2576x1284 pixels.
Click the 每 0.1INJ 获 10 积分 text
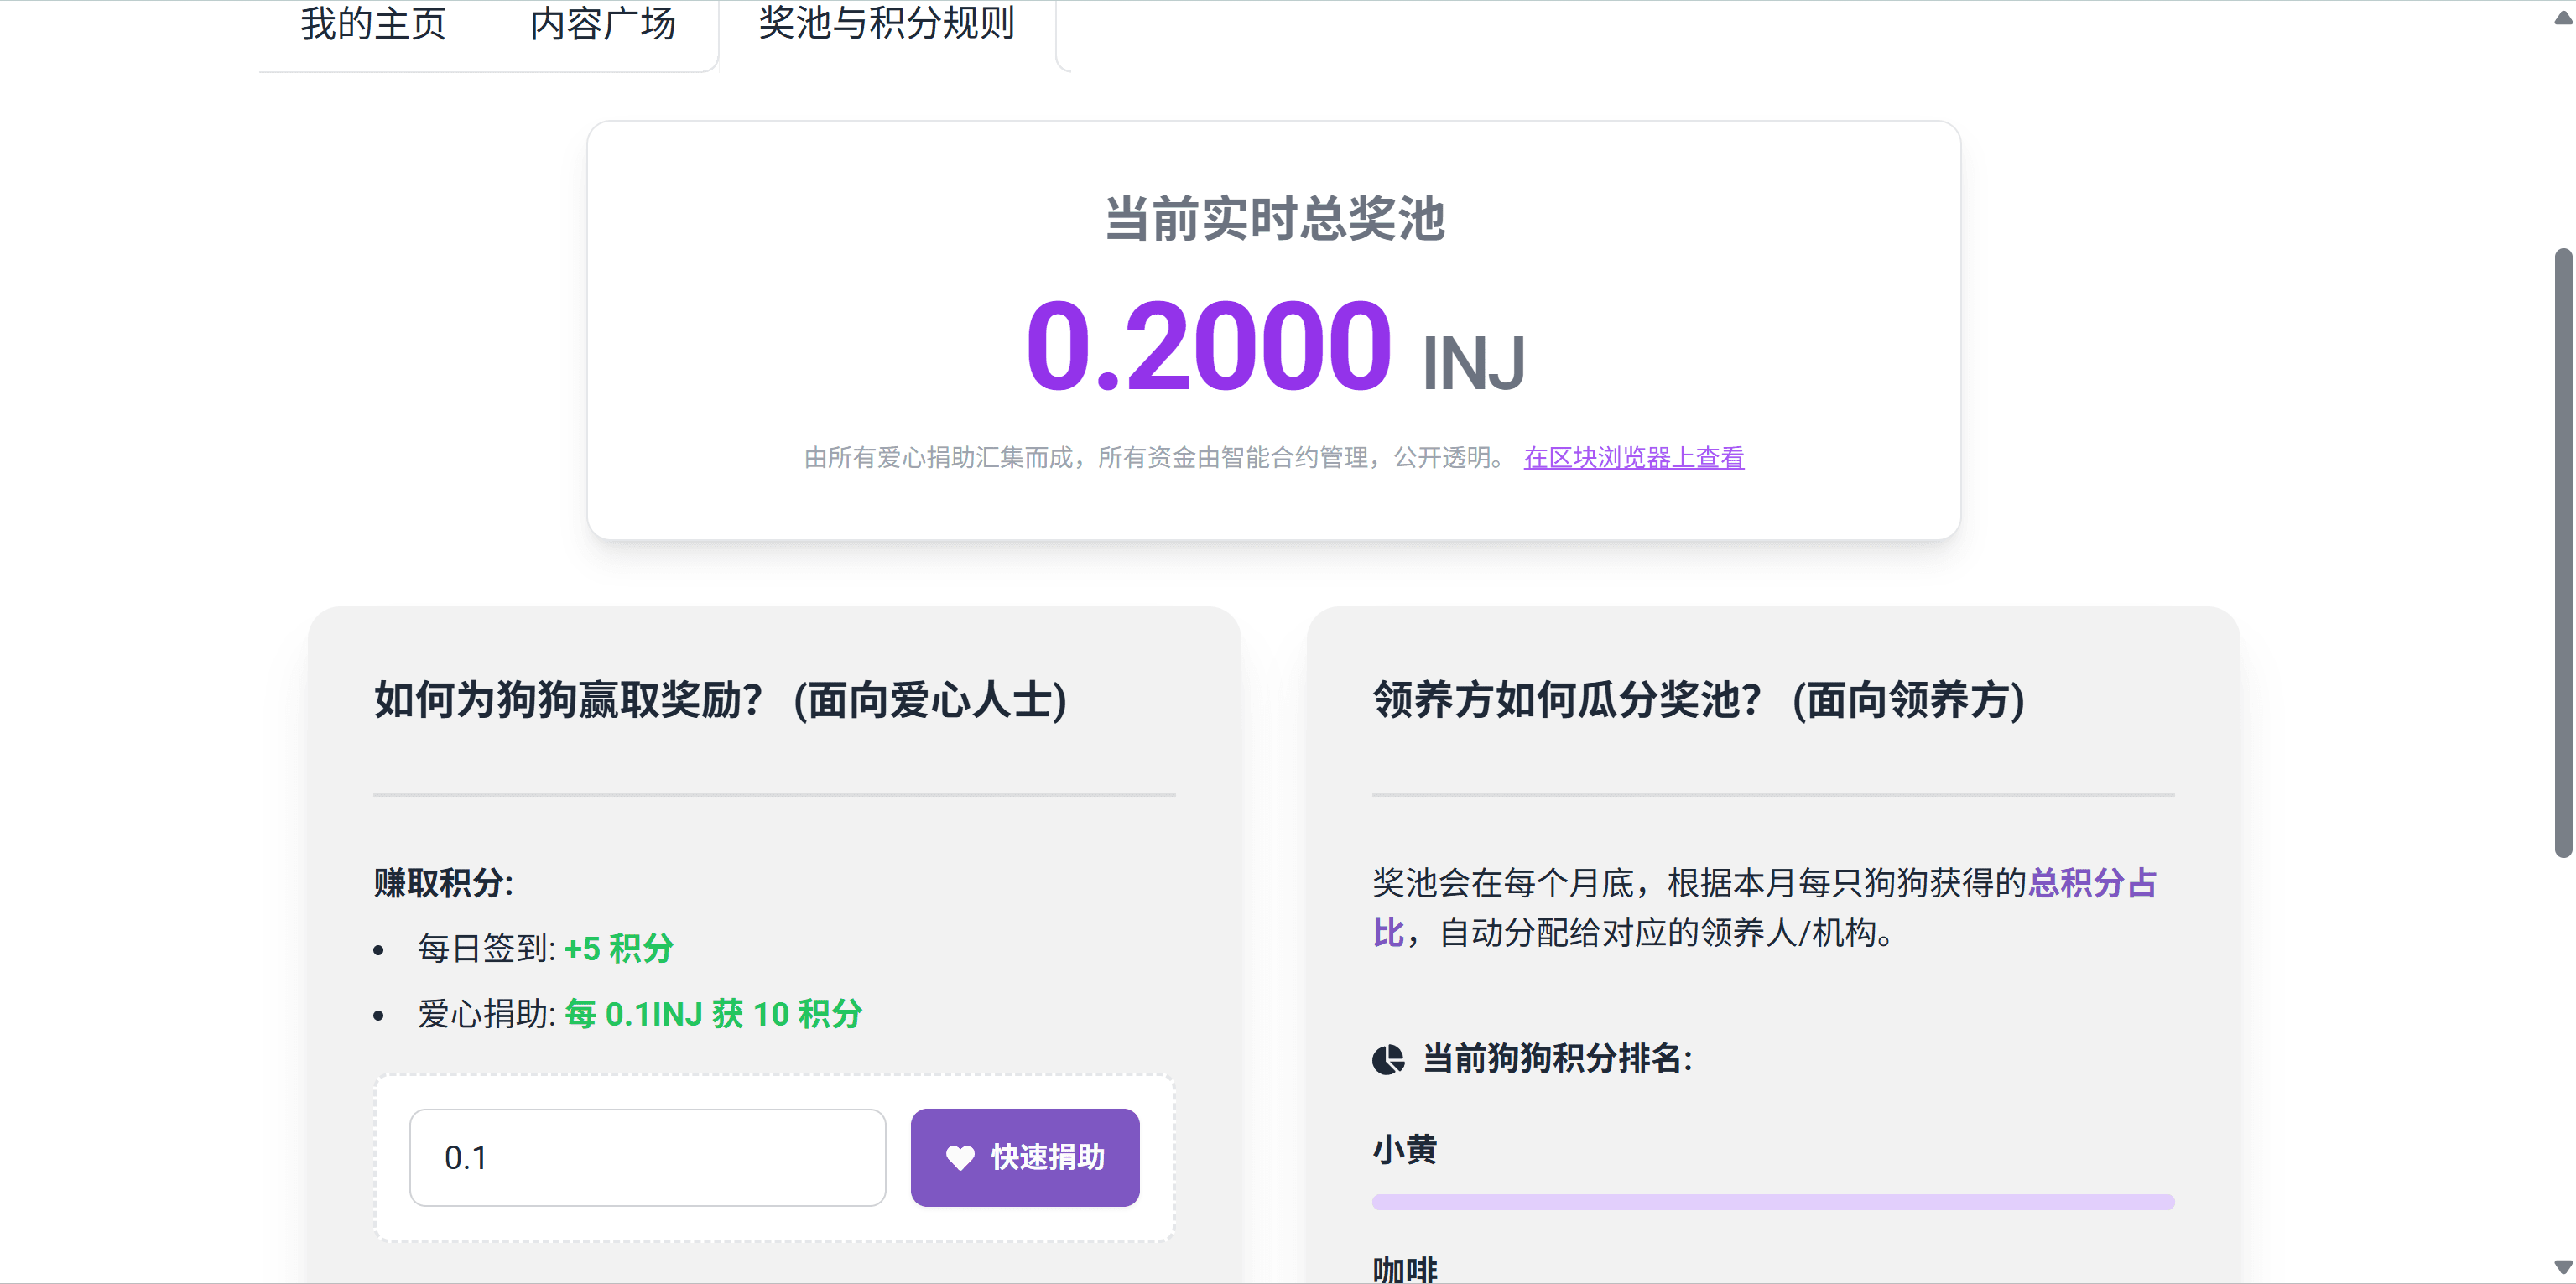point(713,1014)
